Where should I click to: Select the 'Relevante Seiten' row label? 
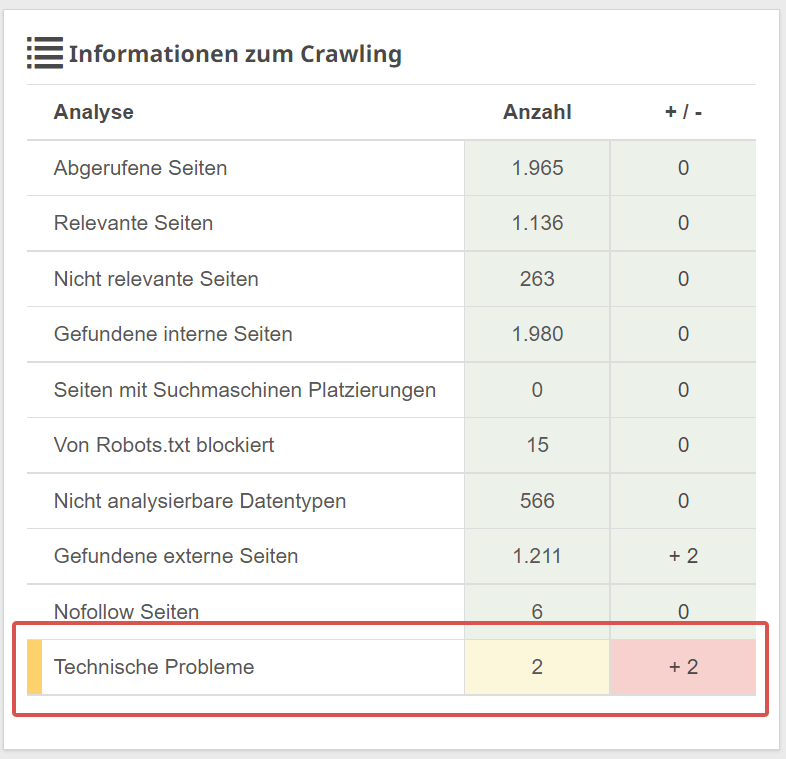(133, 223)
